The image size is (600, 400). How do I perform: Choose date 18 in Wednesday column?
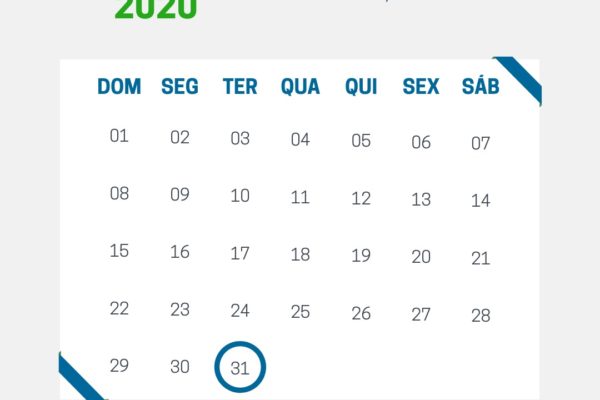click(x=300, y=255)
